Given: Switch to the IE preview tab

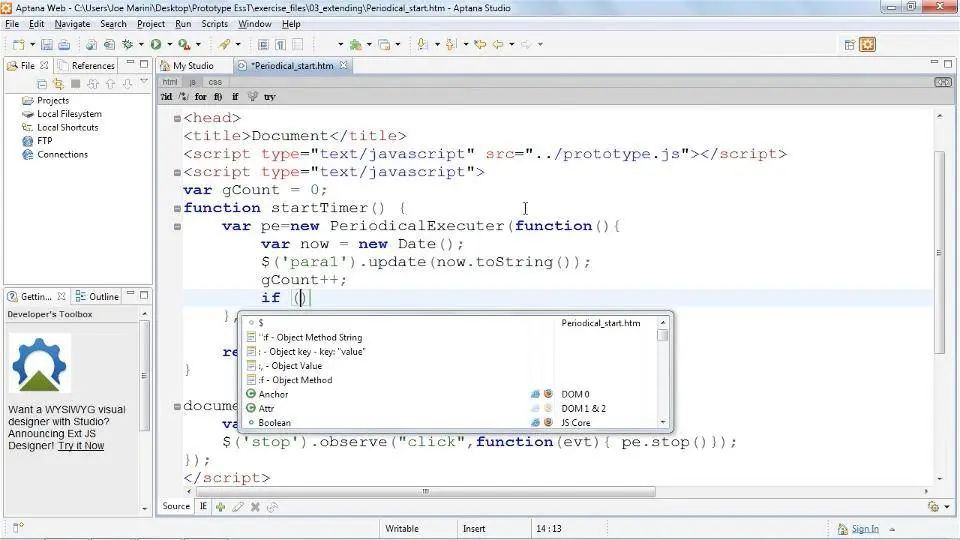Looking at the screenshot, I should pyautogui.click(x=203, y=506).
